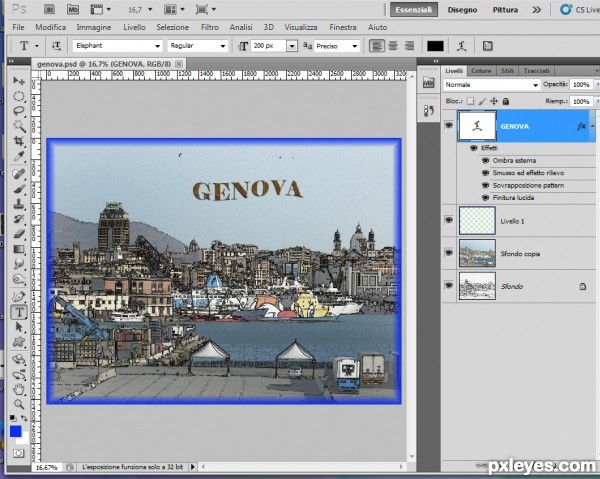Select the Eraser tool
600x479 pixels.
pos(19,234)
